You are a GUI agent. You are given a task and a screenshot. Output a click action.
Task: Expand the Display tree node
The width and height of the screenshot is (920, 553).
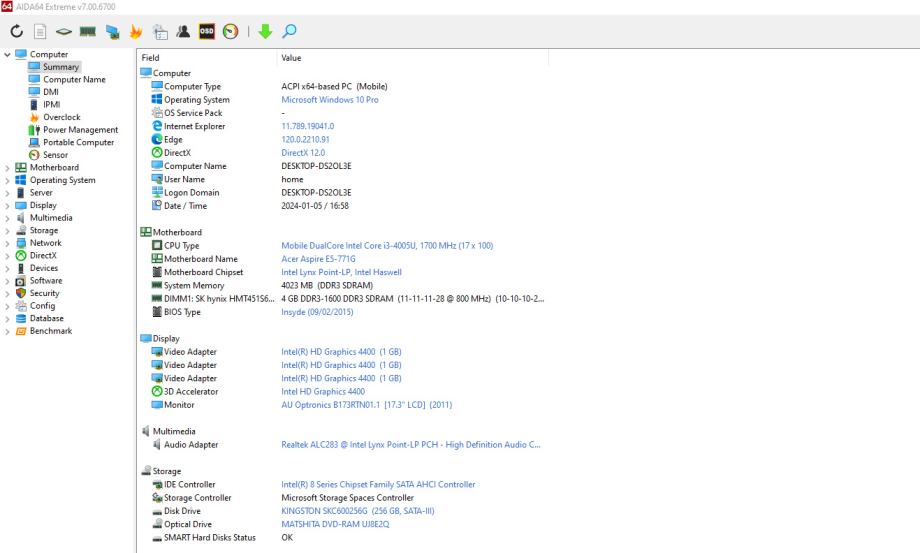coord(7,205)
